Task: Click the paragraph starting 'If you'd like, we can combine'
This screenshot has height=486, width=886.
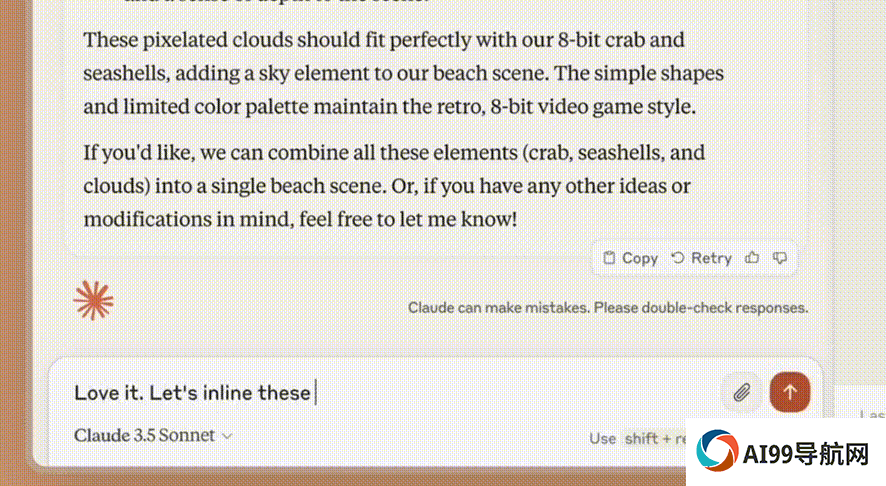Action: click(x=394, y=185)
